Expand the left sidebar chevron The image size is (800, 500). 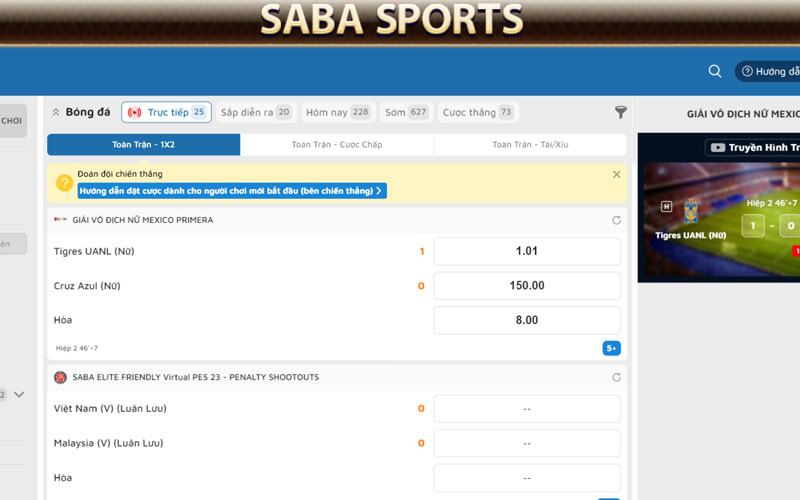click(19, 394)
